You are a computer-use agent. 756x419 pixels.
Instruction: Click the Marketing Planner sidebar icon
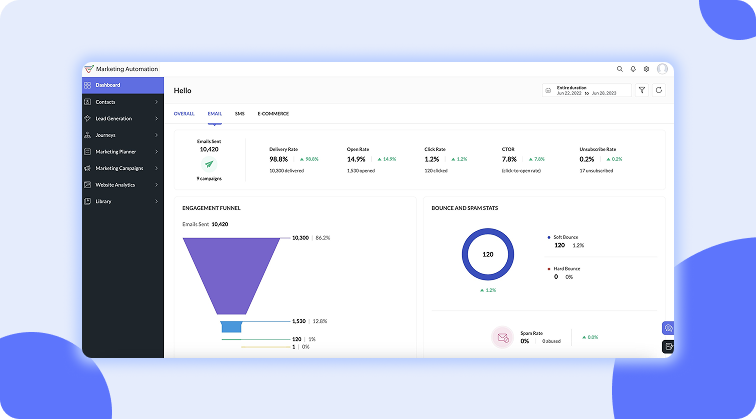point(87,151)
